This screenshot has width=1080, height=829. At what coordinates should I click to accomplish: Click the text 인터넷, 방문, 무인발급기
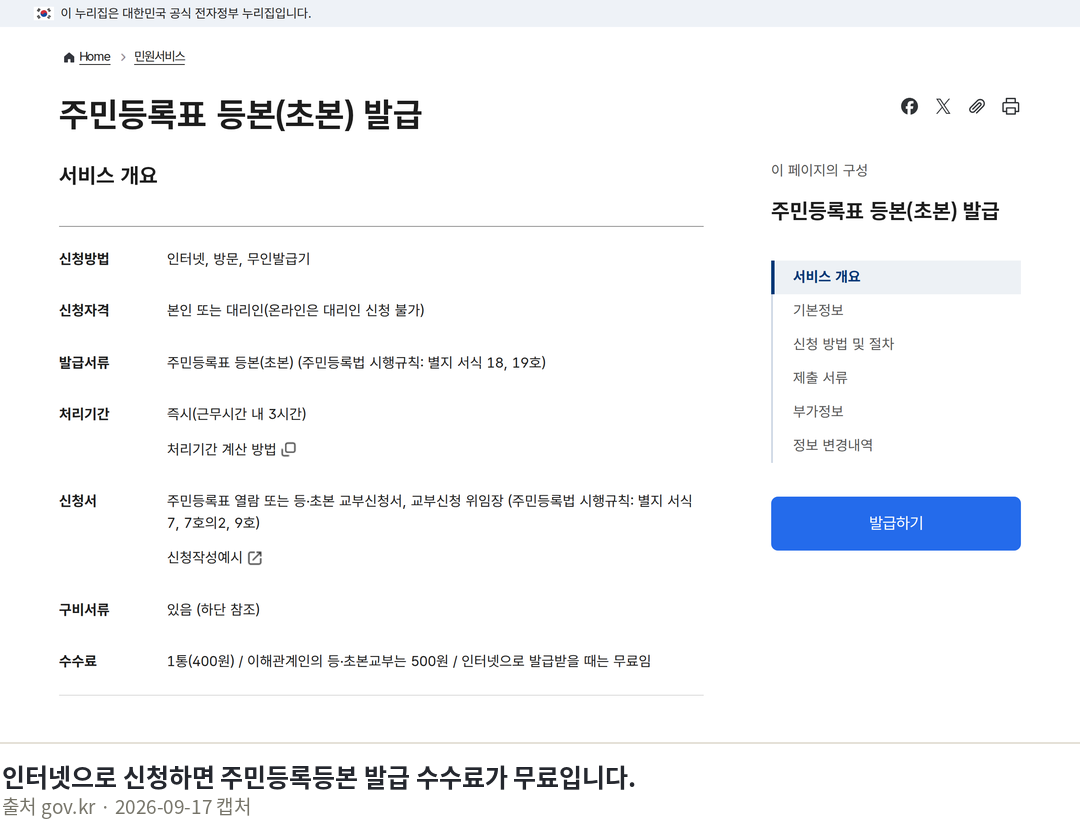(238, 259)
